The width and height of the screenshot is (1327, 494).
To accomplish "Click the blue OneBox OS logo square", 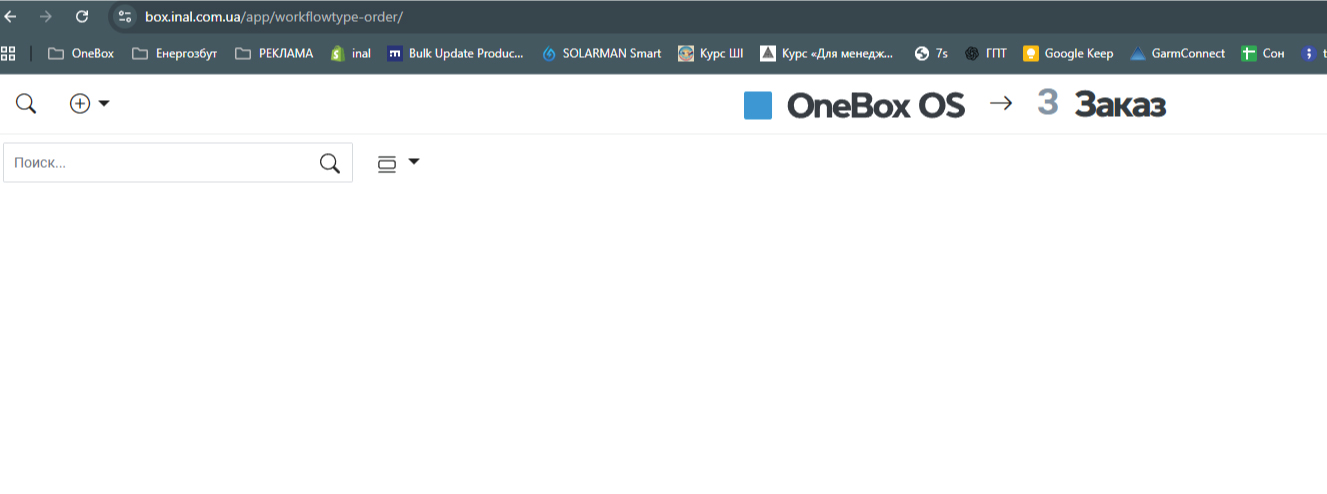I will pos(758,105).
